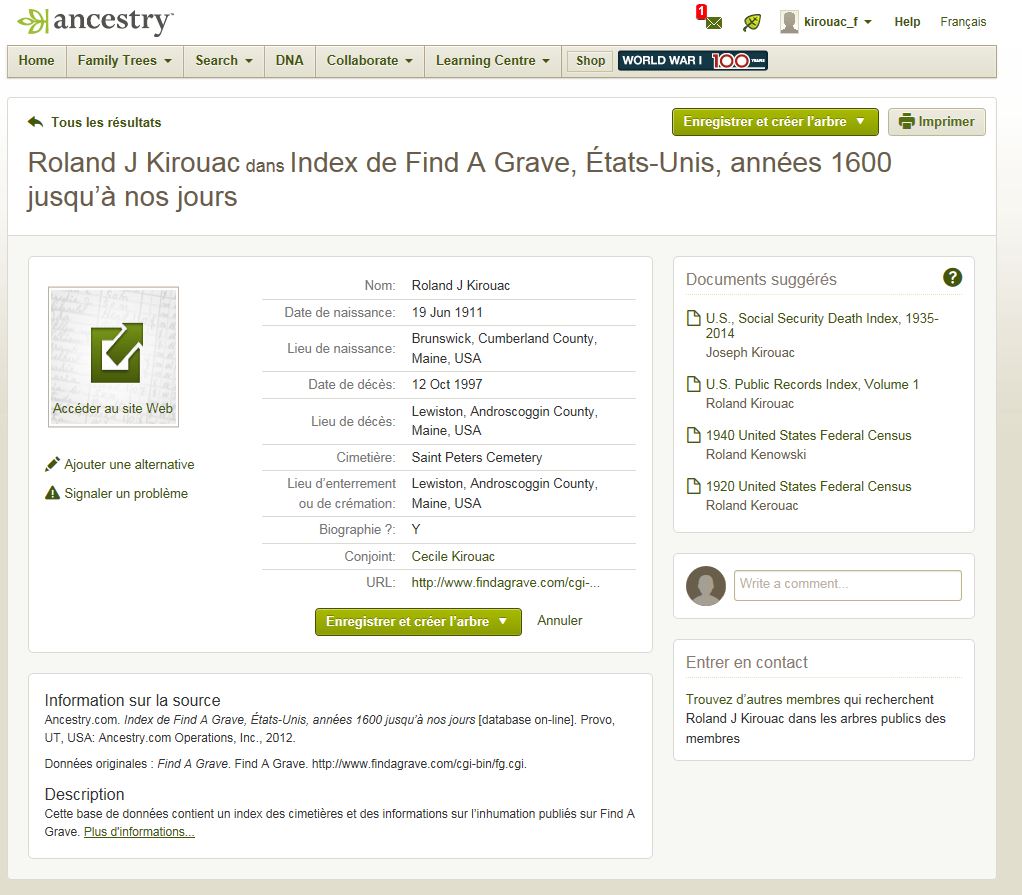The height and width of the screenshot is (895, 1022).
Task: Switch language to Français
Action: [963, 22]
